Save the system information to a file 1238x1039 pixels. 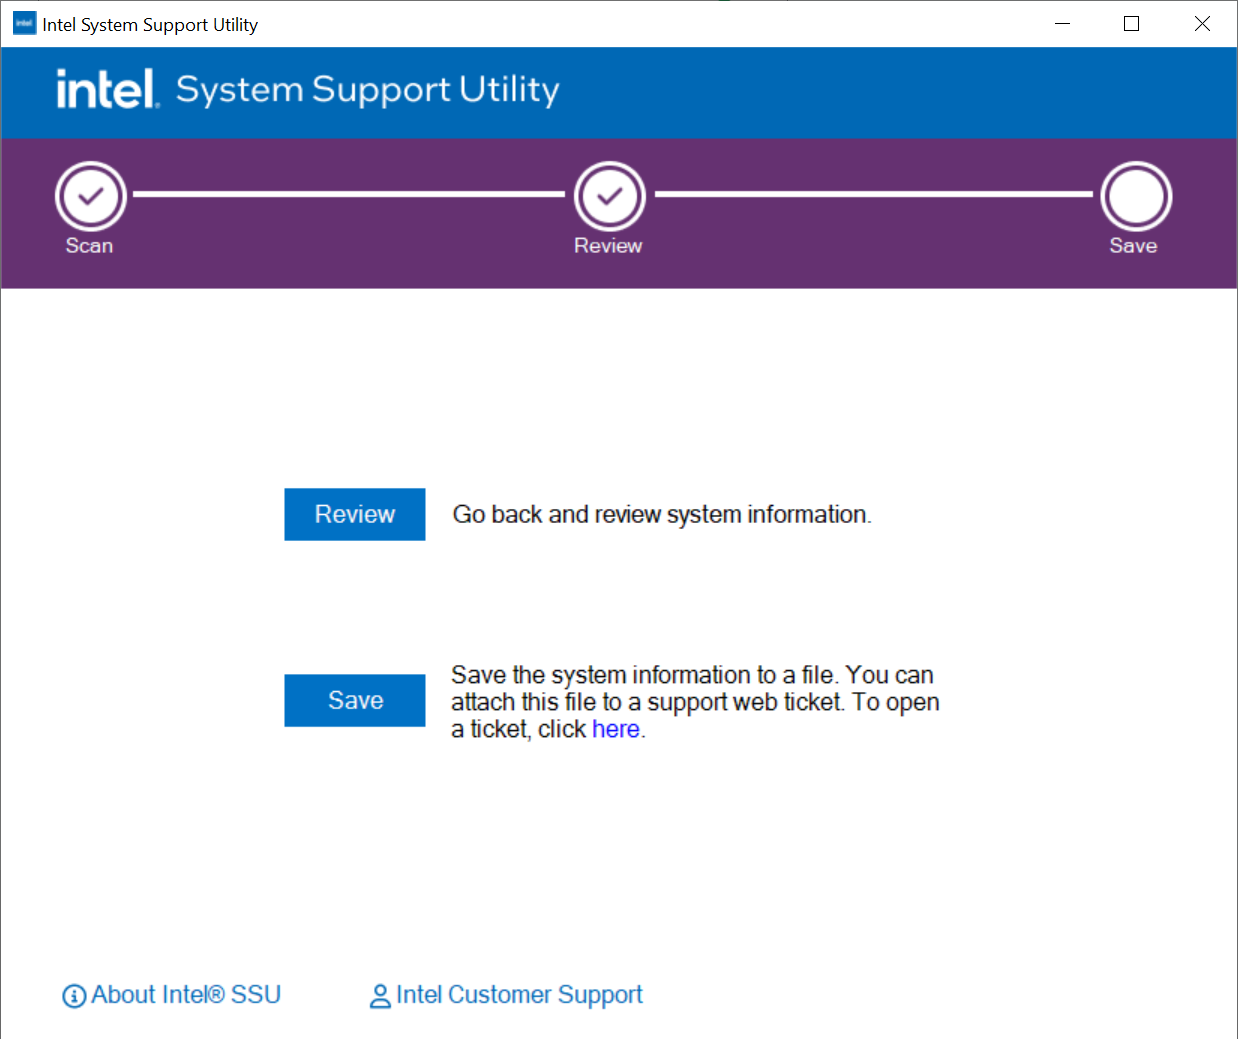[355, 700]
